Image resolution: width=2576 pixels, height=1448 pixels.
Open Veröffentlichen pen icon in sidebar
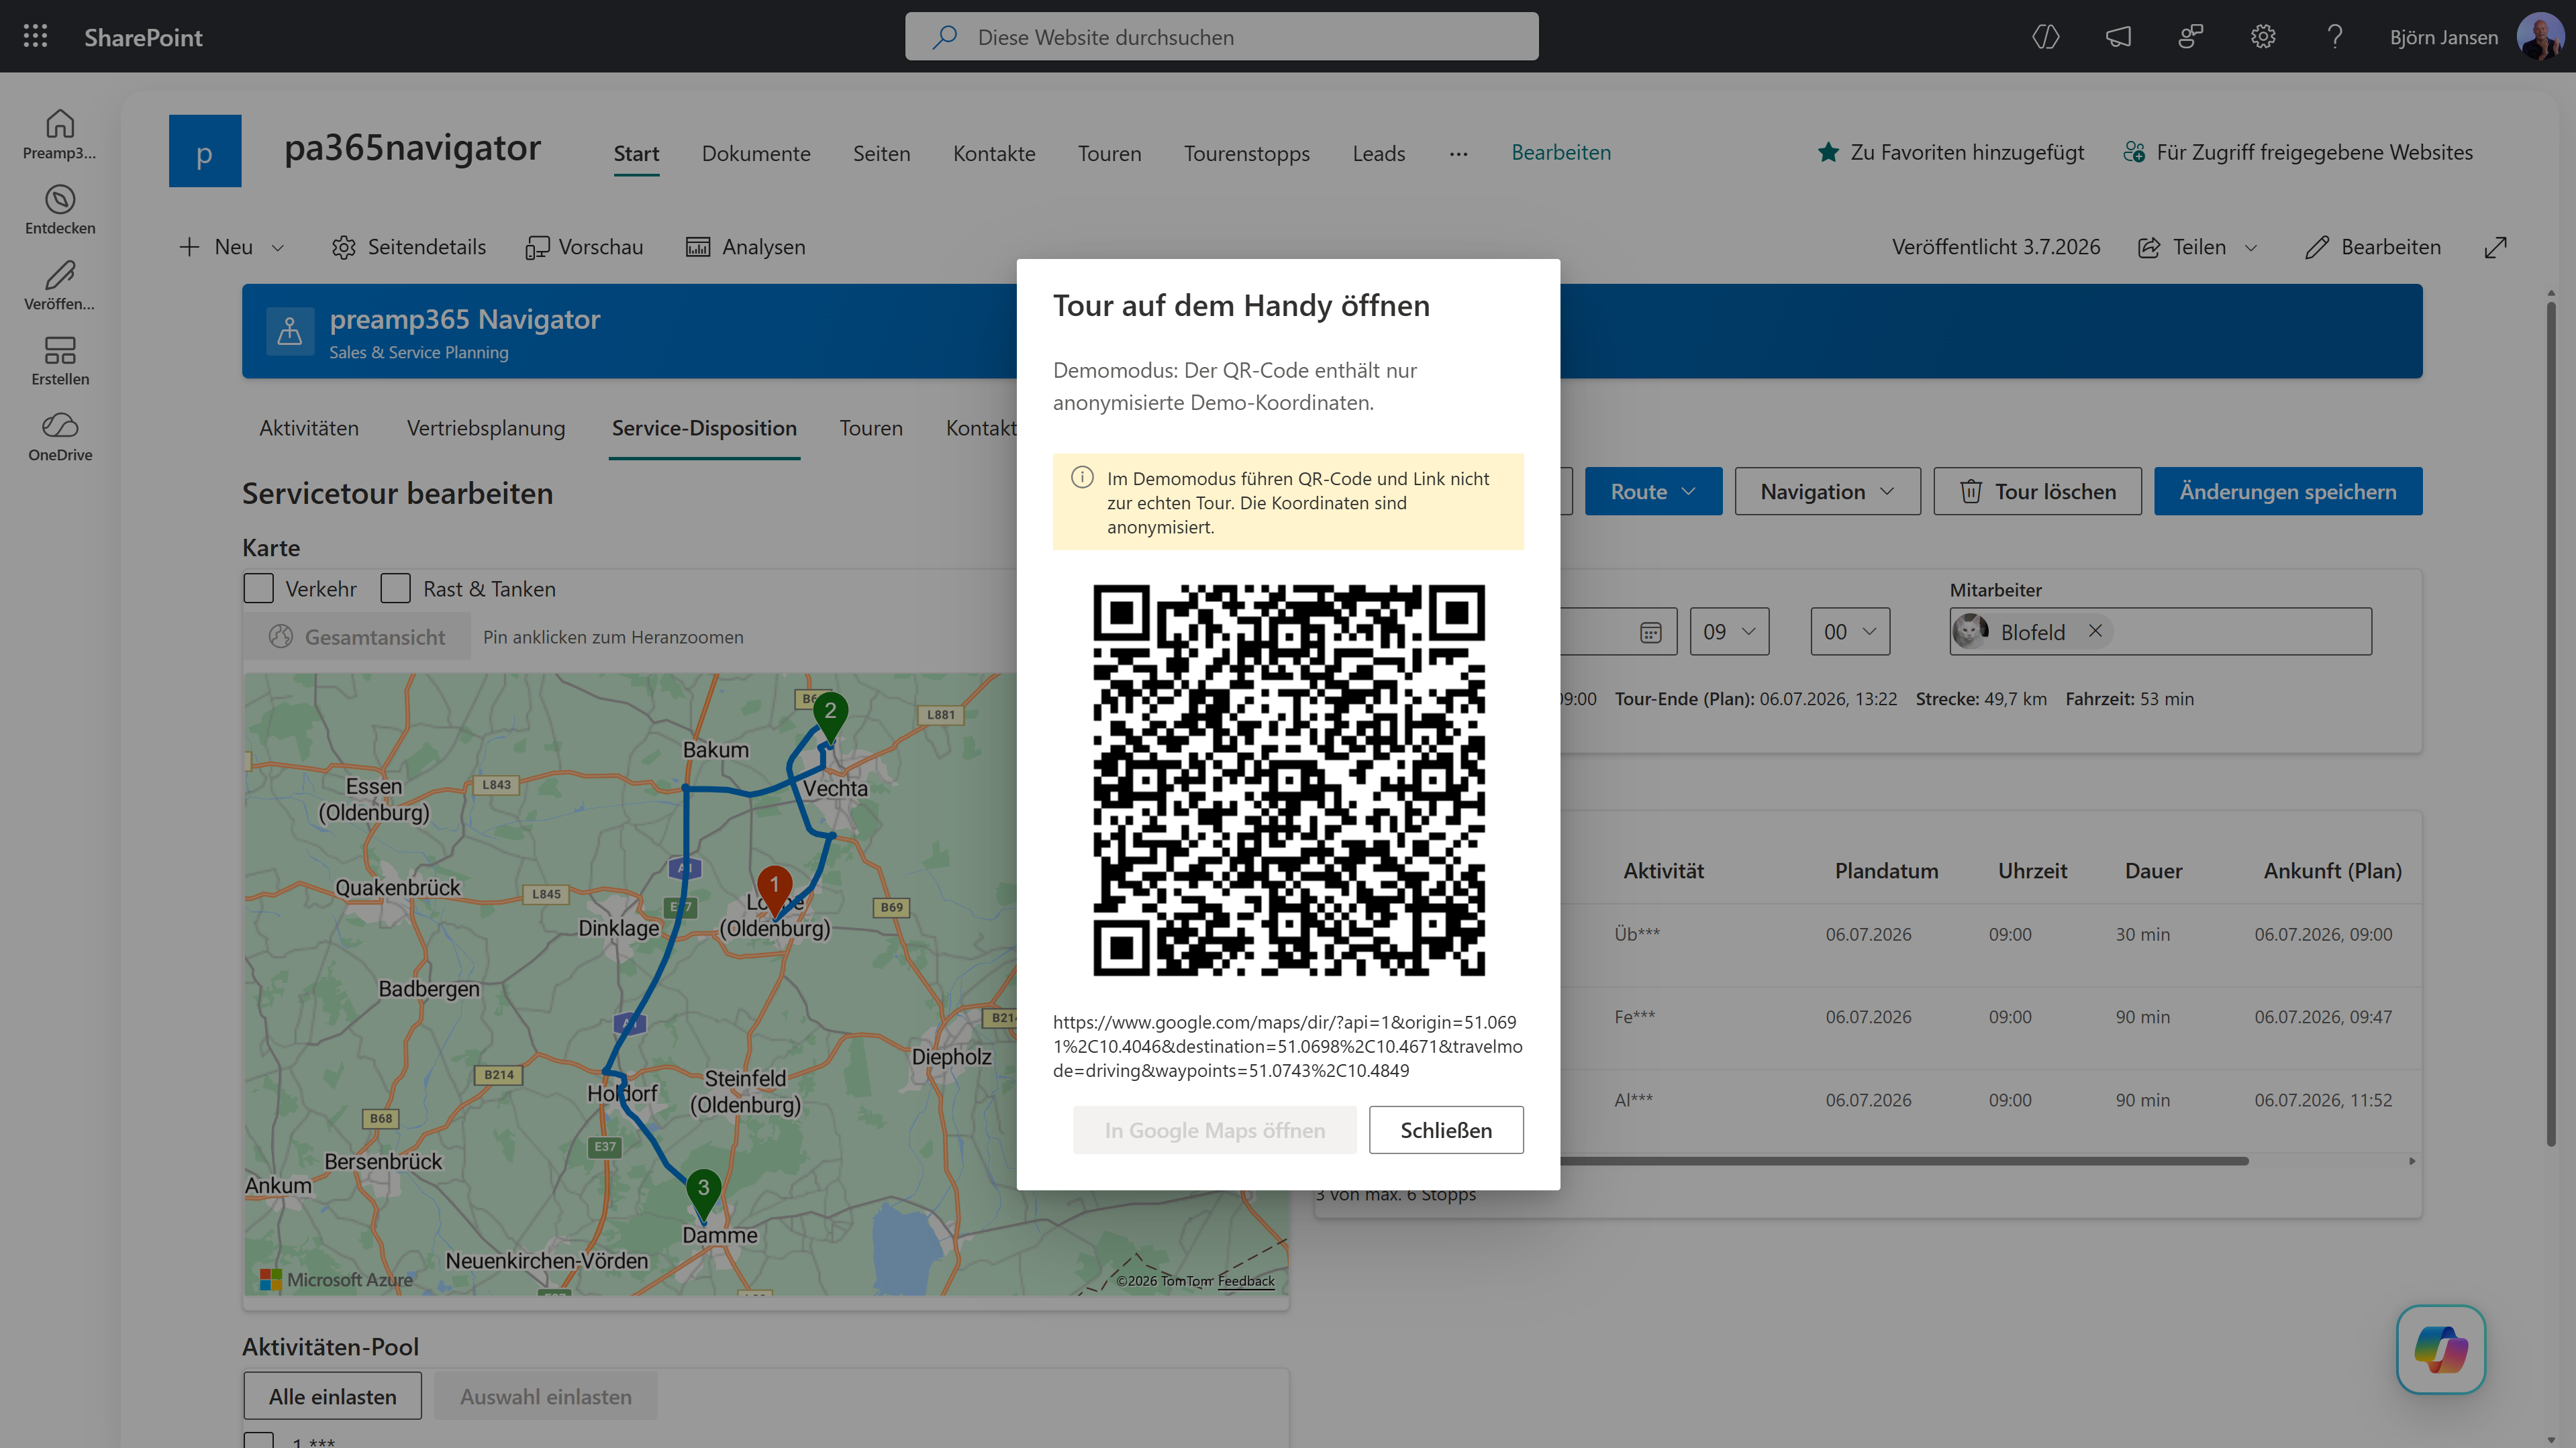click(x=60, y=286)
